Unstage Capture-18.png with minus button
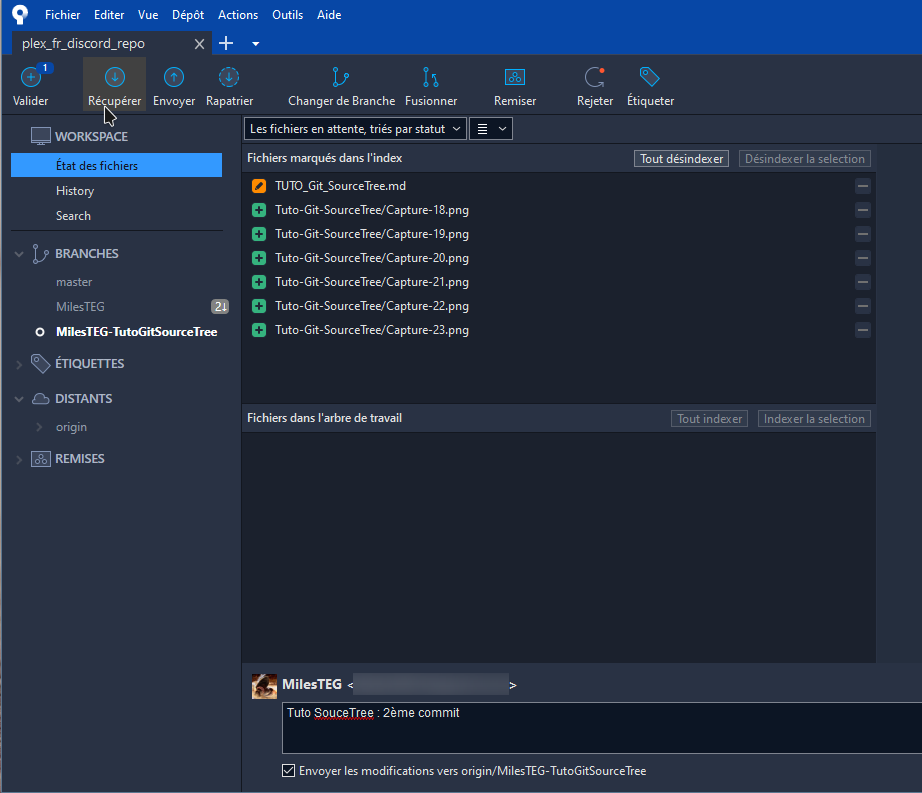The width and height of the screenshot is (922, 793). point(863,210)
